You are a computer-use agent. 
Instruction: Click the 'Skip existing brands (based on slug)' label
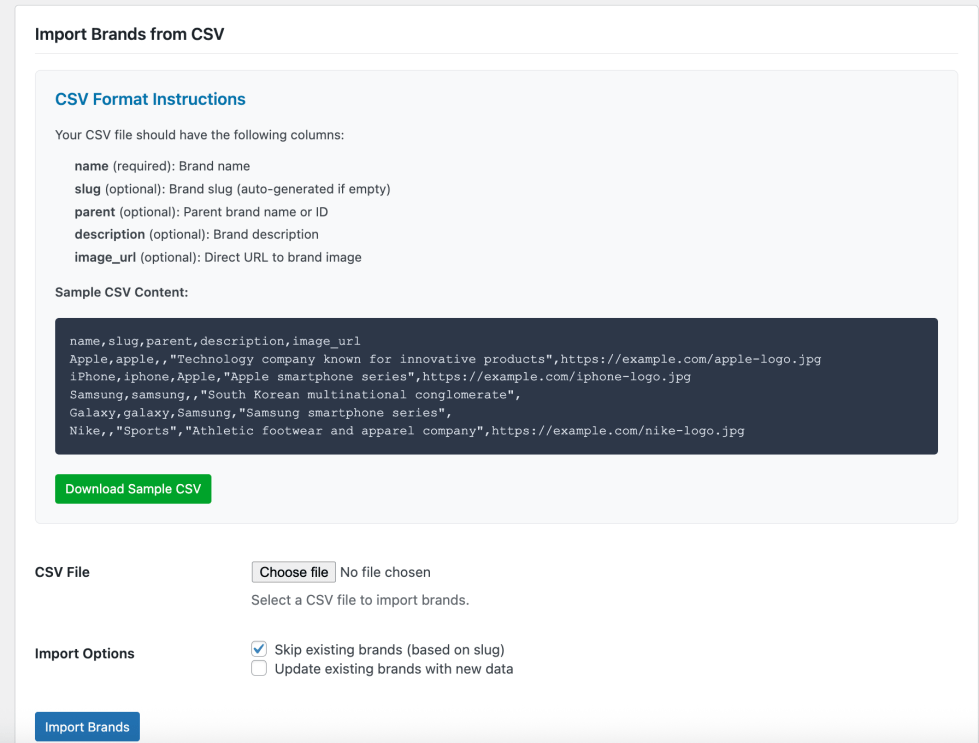390,649
